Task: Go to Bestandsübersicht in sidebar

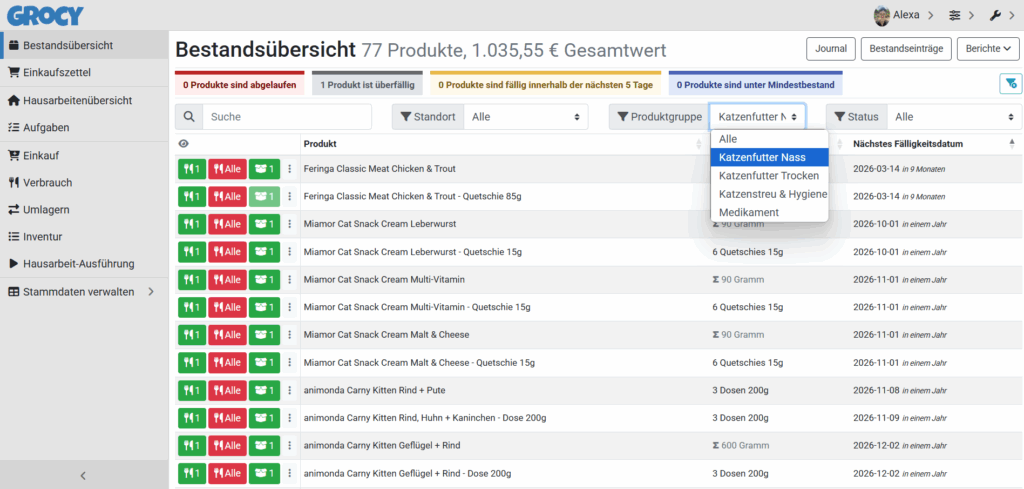Action: click(84, 45)
